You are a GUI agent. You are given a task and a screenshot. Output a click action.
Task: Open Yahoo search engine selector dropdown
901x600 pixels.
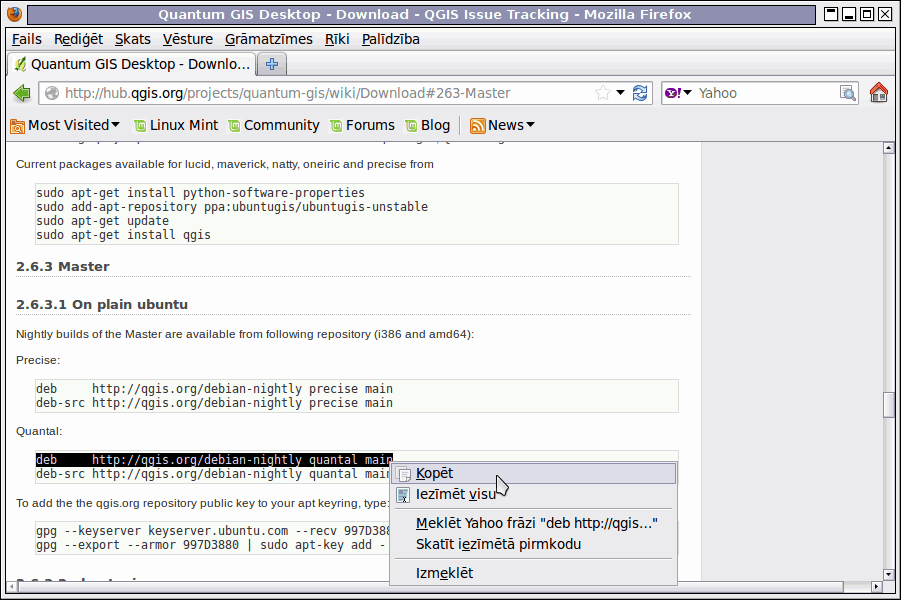click(678, 93)
